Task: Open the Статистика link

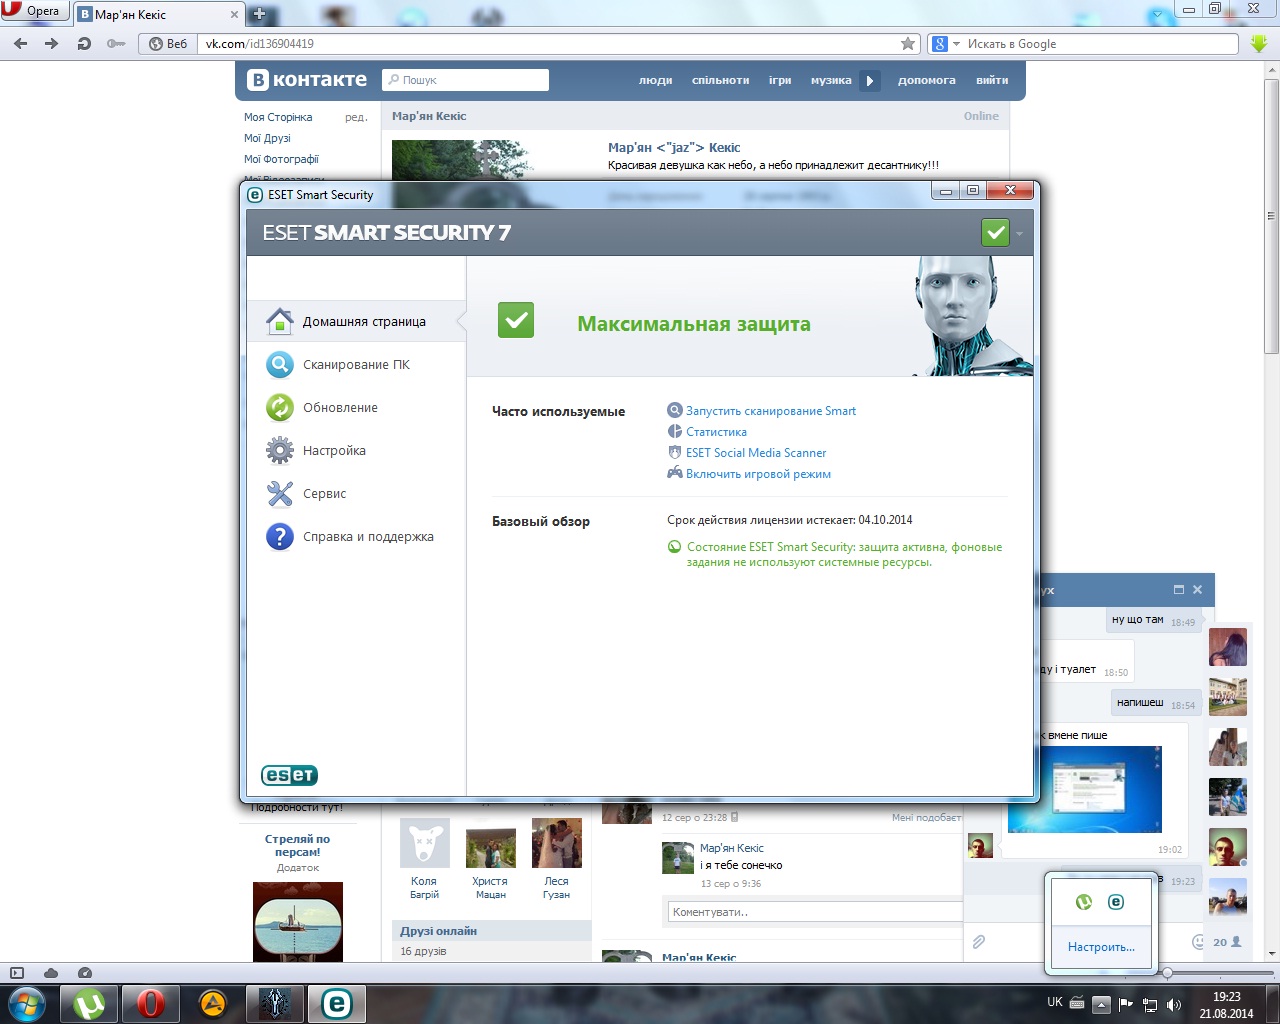Action: pos(716,432)
